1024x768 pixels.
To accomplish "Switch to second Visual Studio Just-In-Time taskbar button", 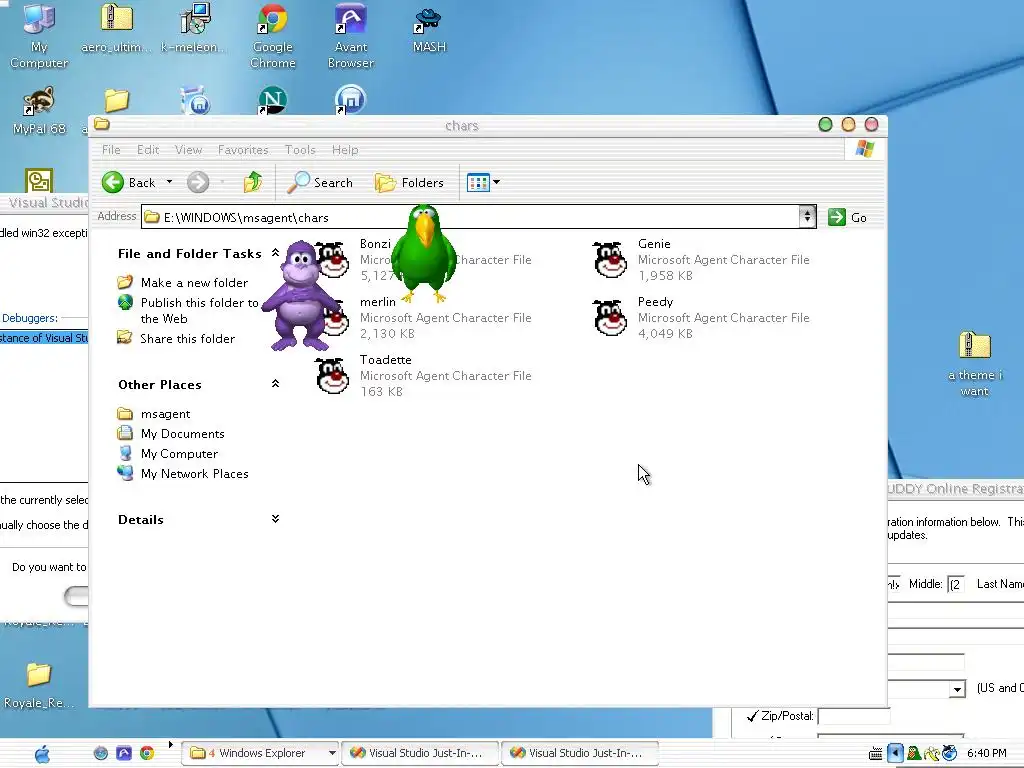I will [581, 753].
